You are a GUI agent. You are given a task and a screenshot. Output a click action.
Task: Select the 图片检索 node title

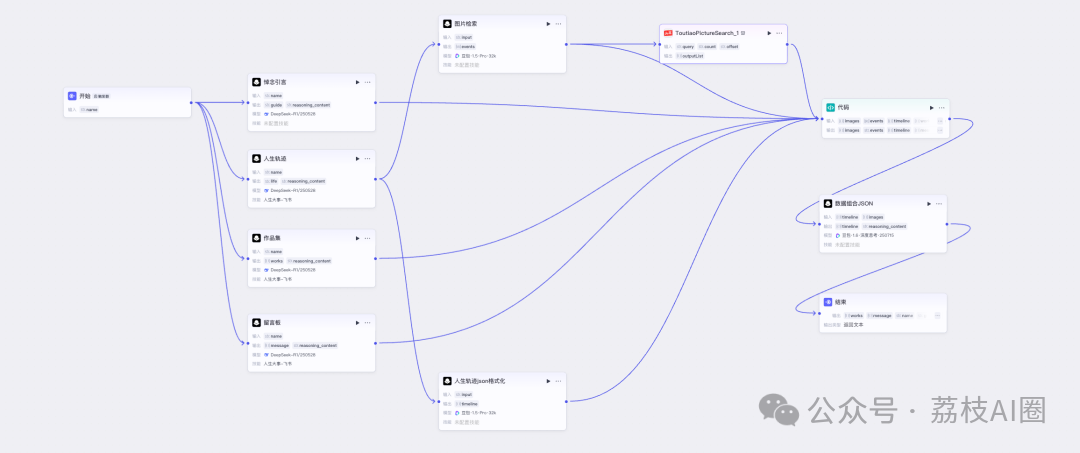(466, 23)
